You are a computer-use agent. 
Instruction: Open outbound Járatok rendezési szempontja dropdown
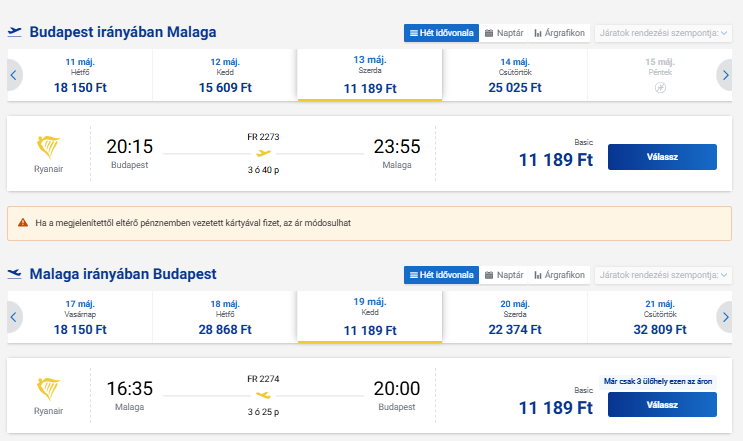click(x=664, y=33)
